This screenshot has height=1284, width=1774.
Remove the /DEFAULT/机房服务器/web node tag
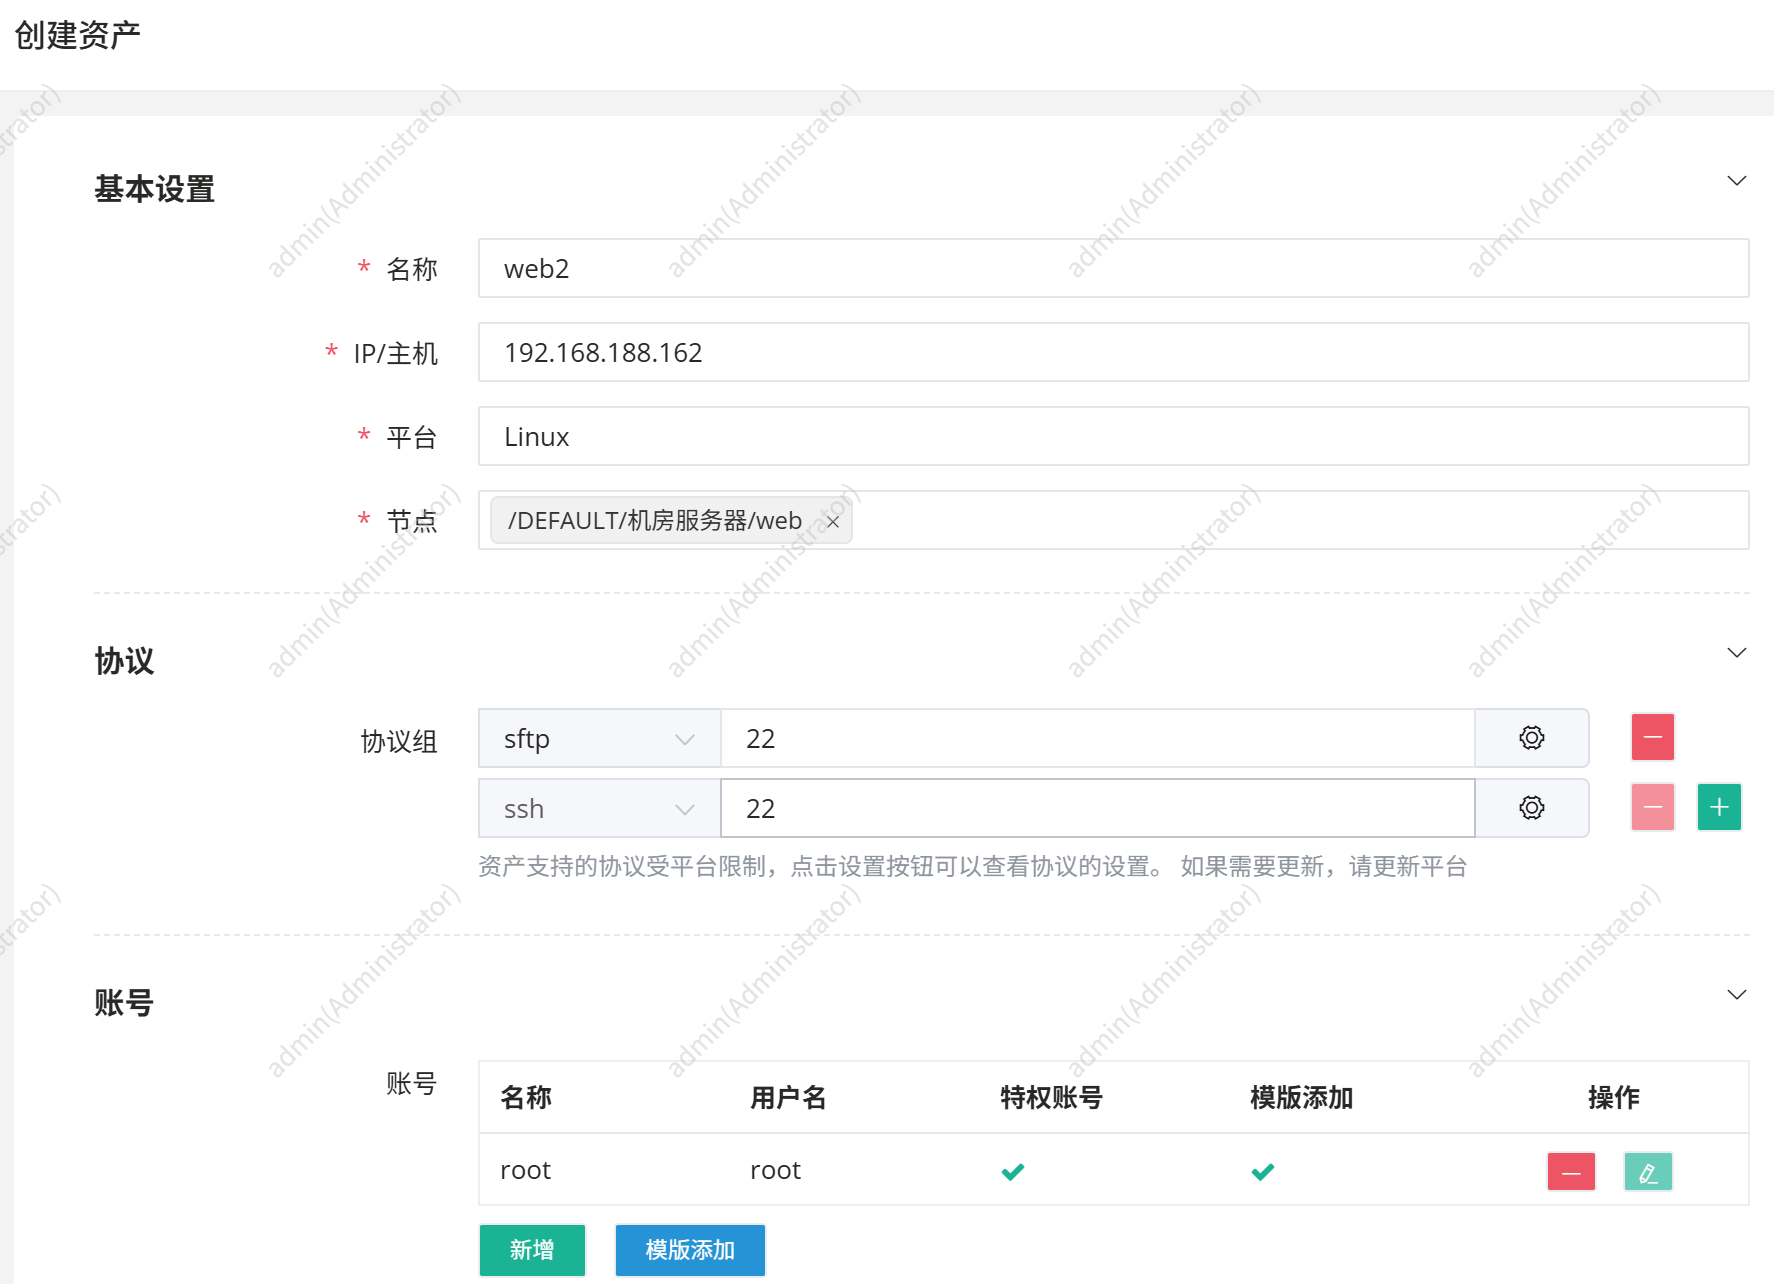click(x=832, y=521)
